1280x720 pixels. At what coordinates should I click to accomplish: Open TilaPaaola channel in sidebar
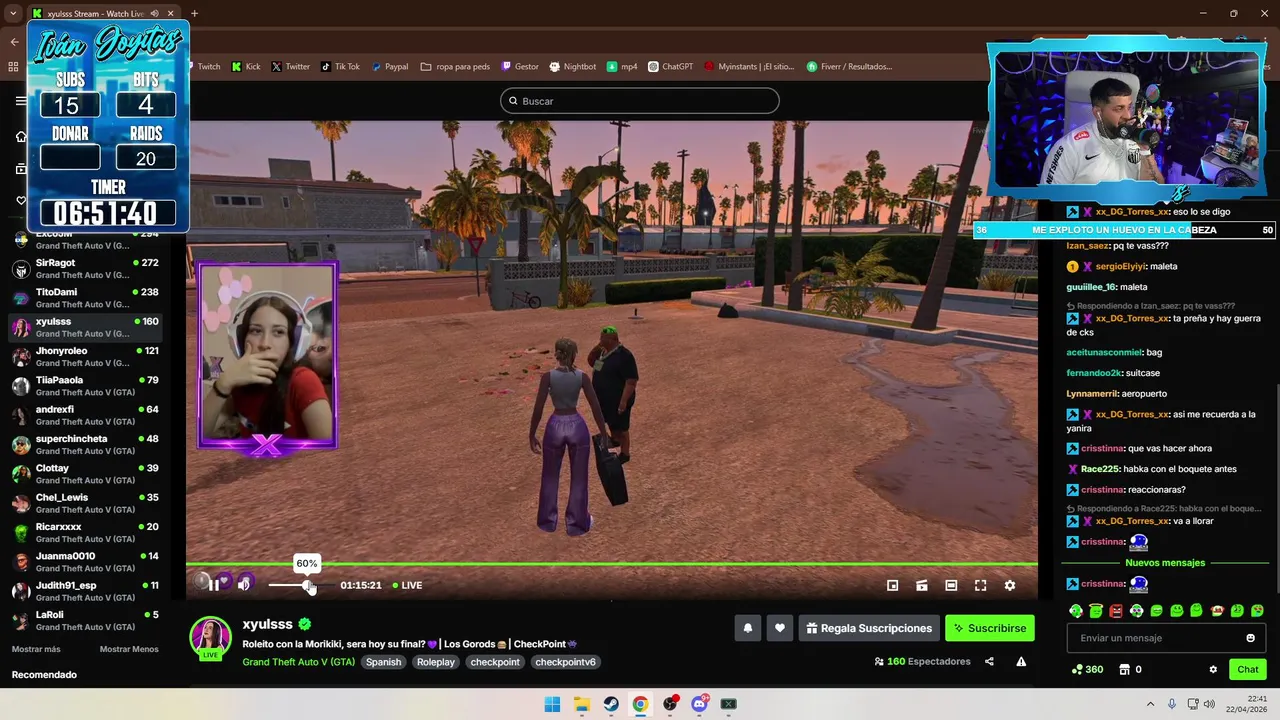85,385
